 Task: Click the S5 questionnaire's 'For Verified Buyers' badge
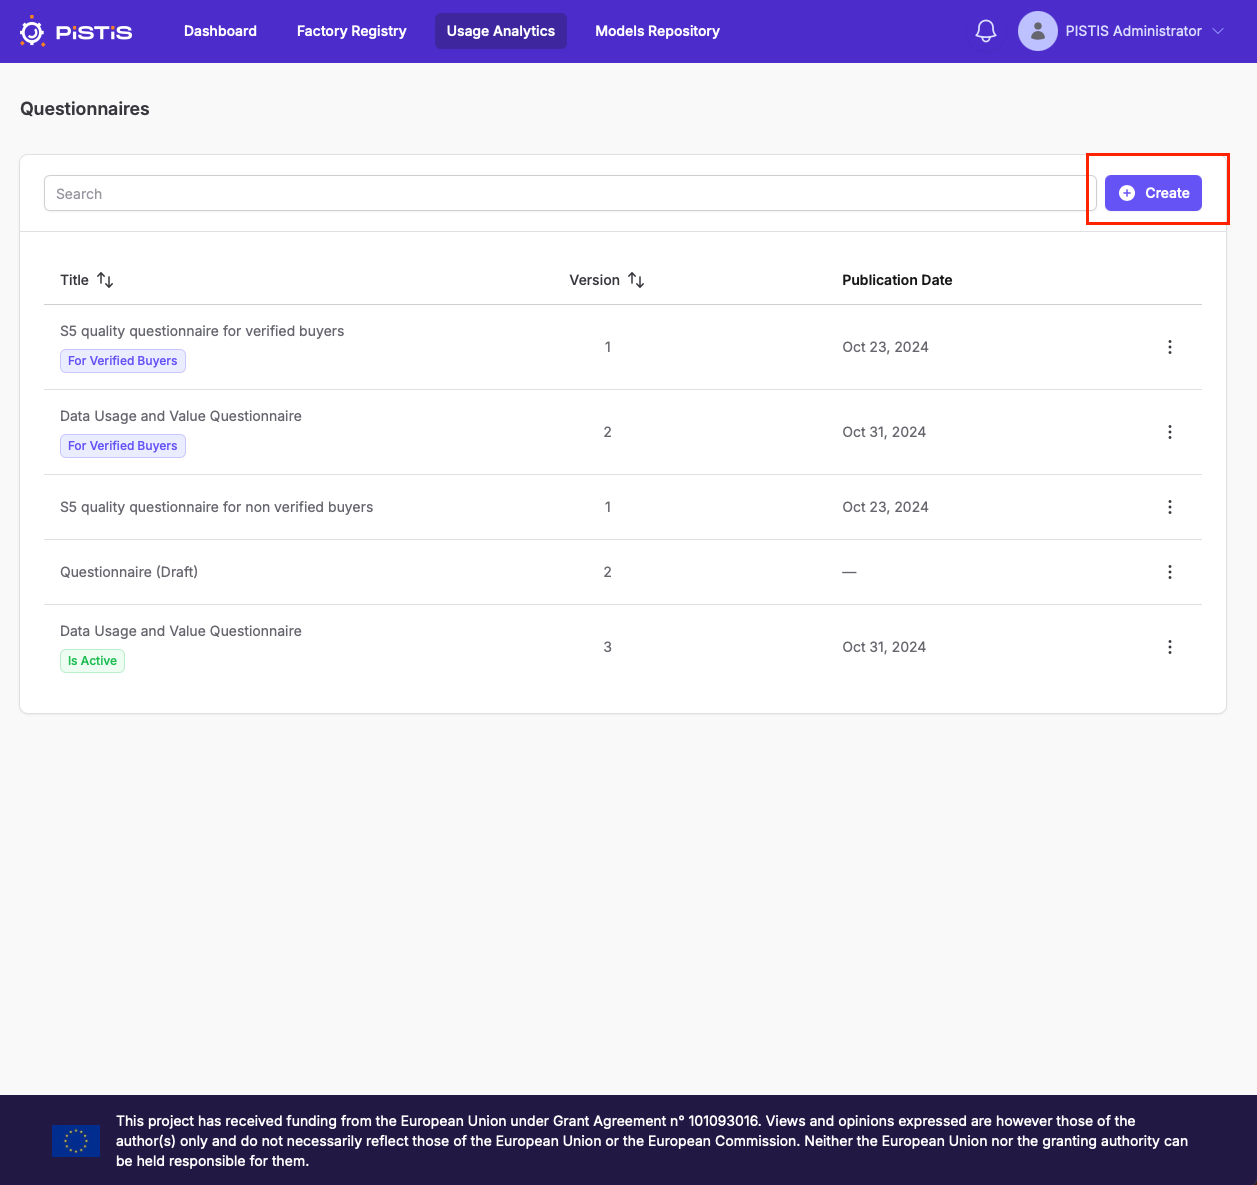(x=123, y=361)
